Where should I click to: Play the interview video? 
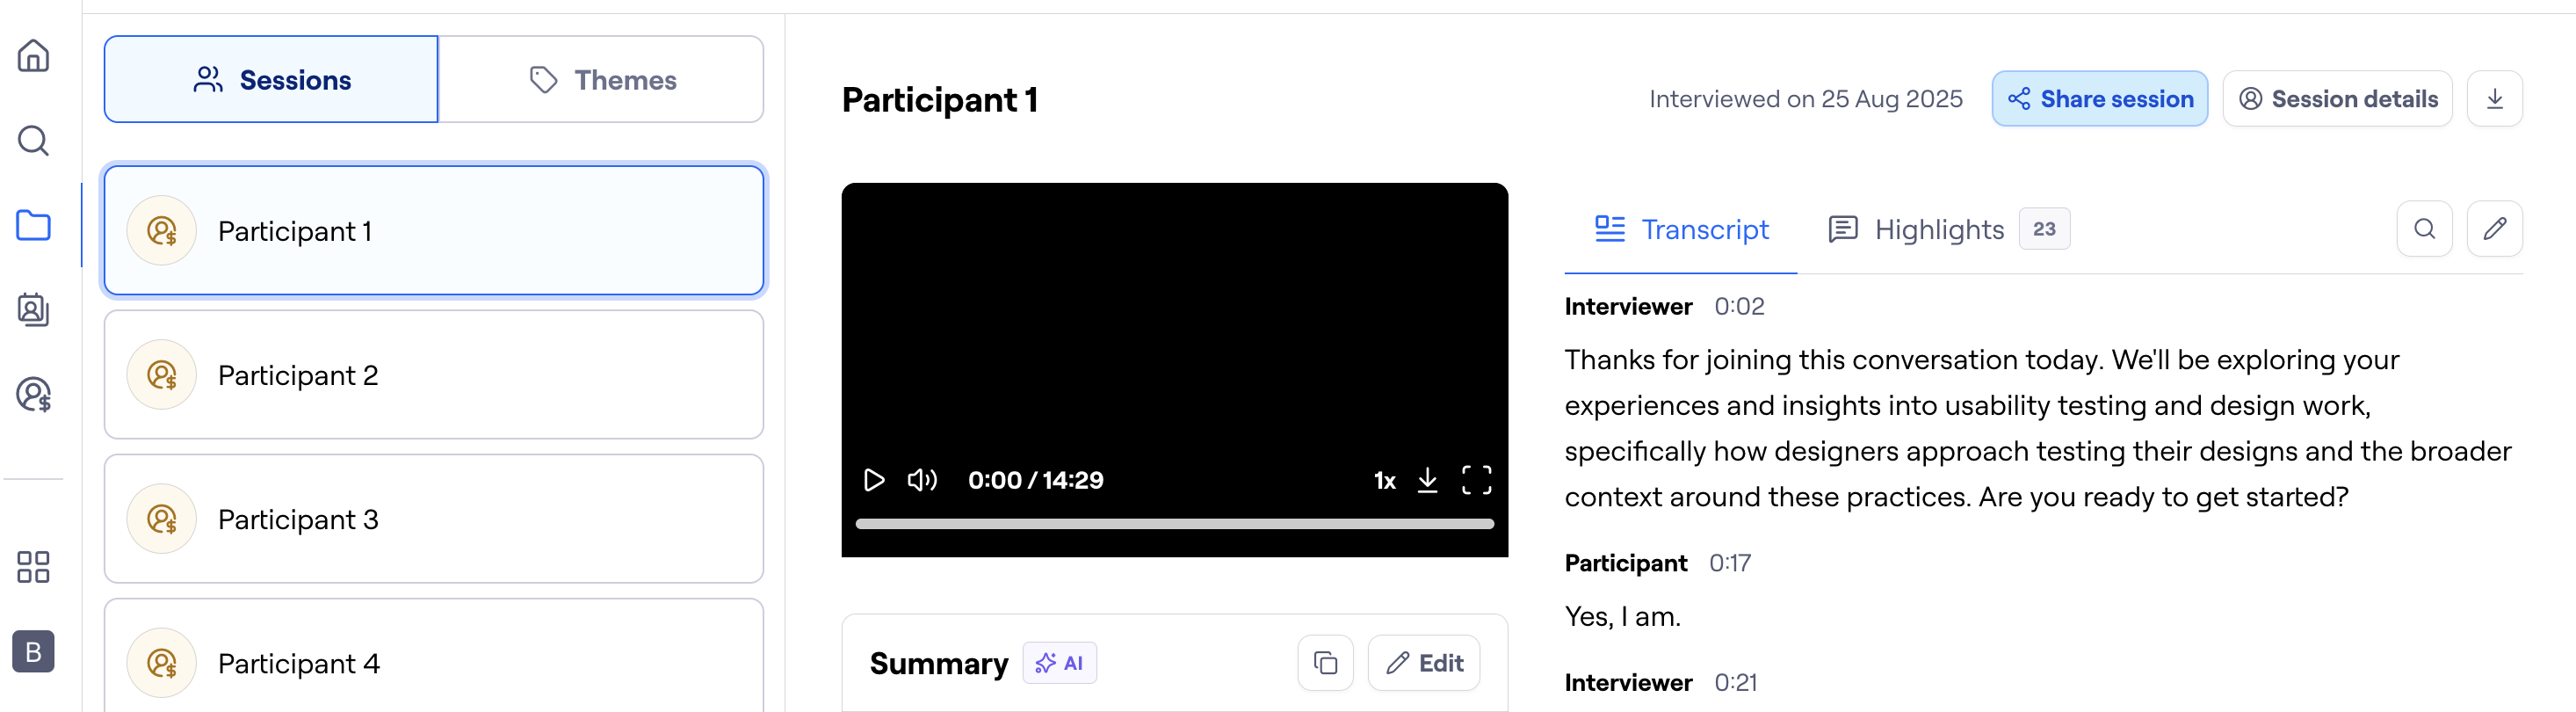(x=873, y=480)
